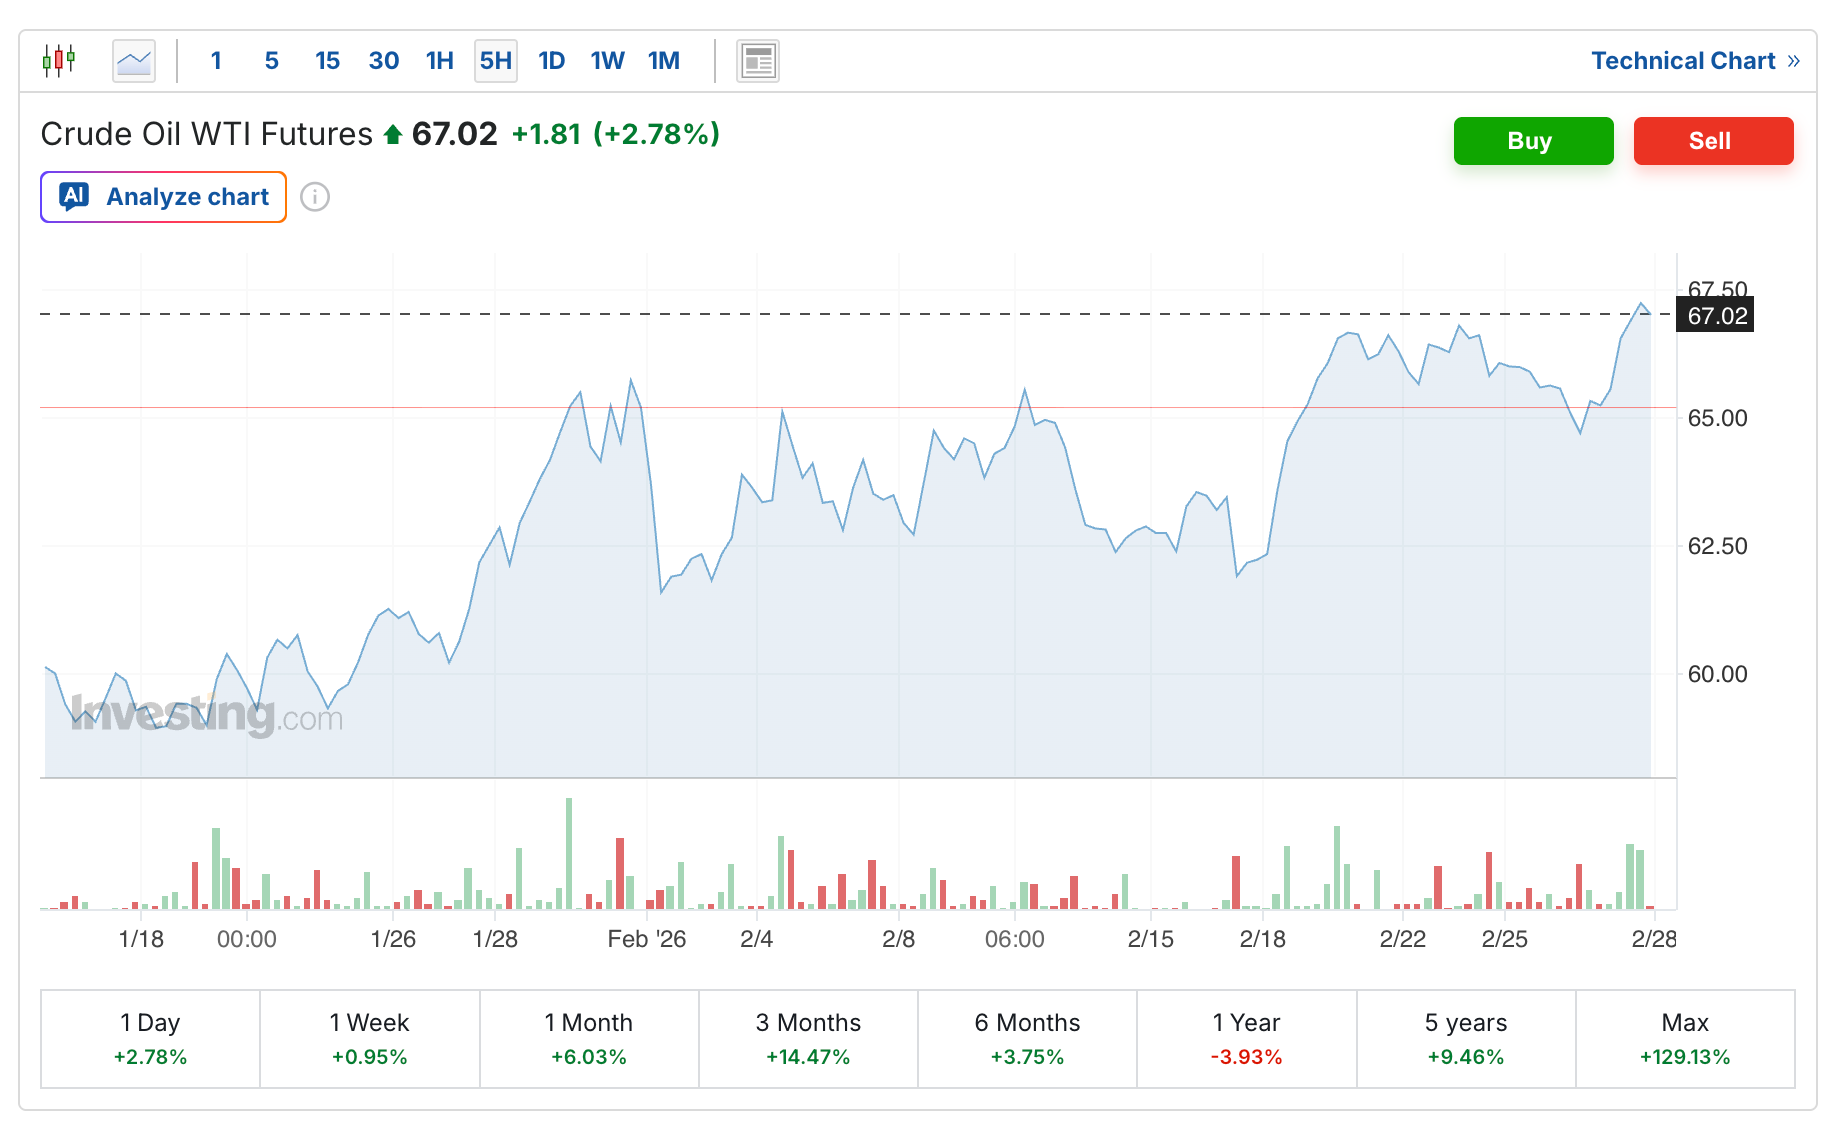This screenshot has width=1844, height=1138.
Task: Click the 65.00 price axis label
Action: point(1718,418)
